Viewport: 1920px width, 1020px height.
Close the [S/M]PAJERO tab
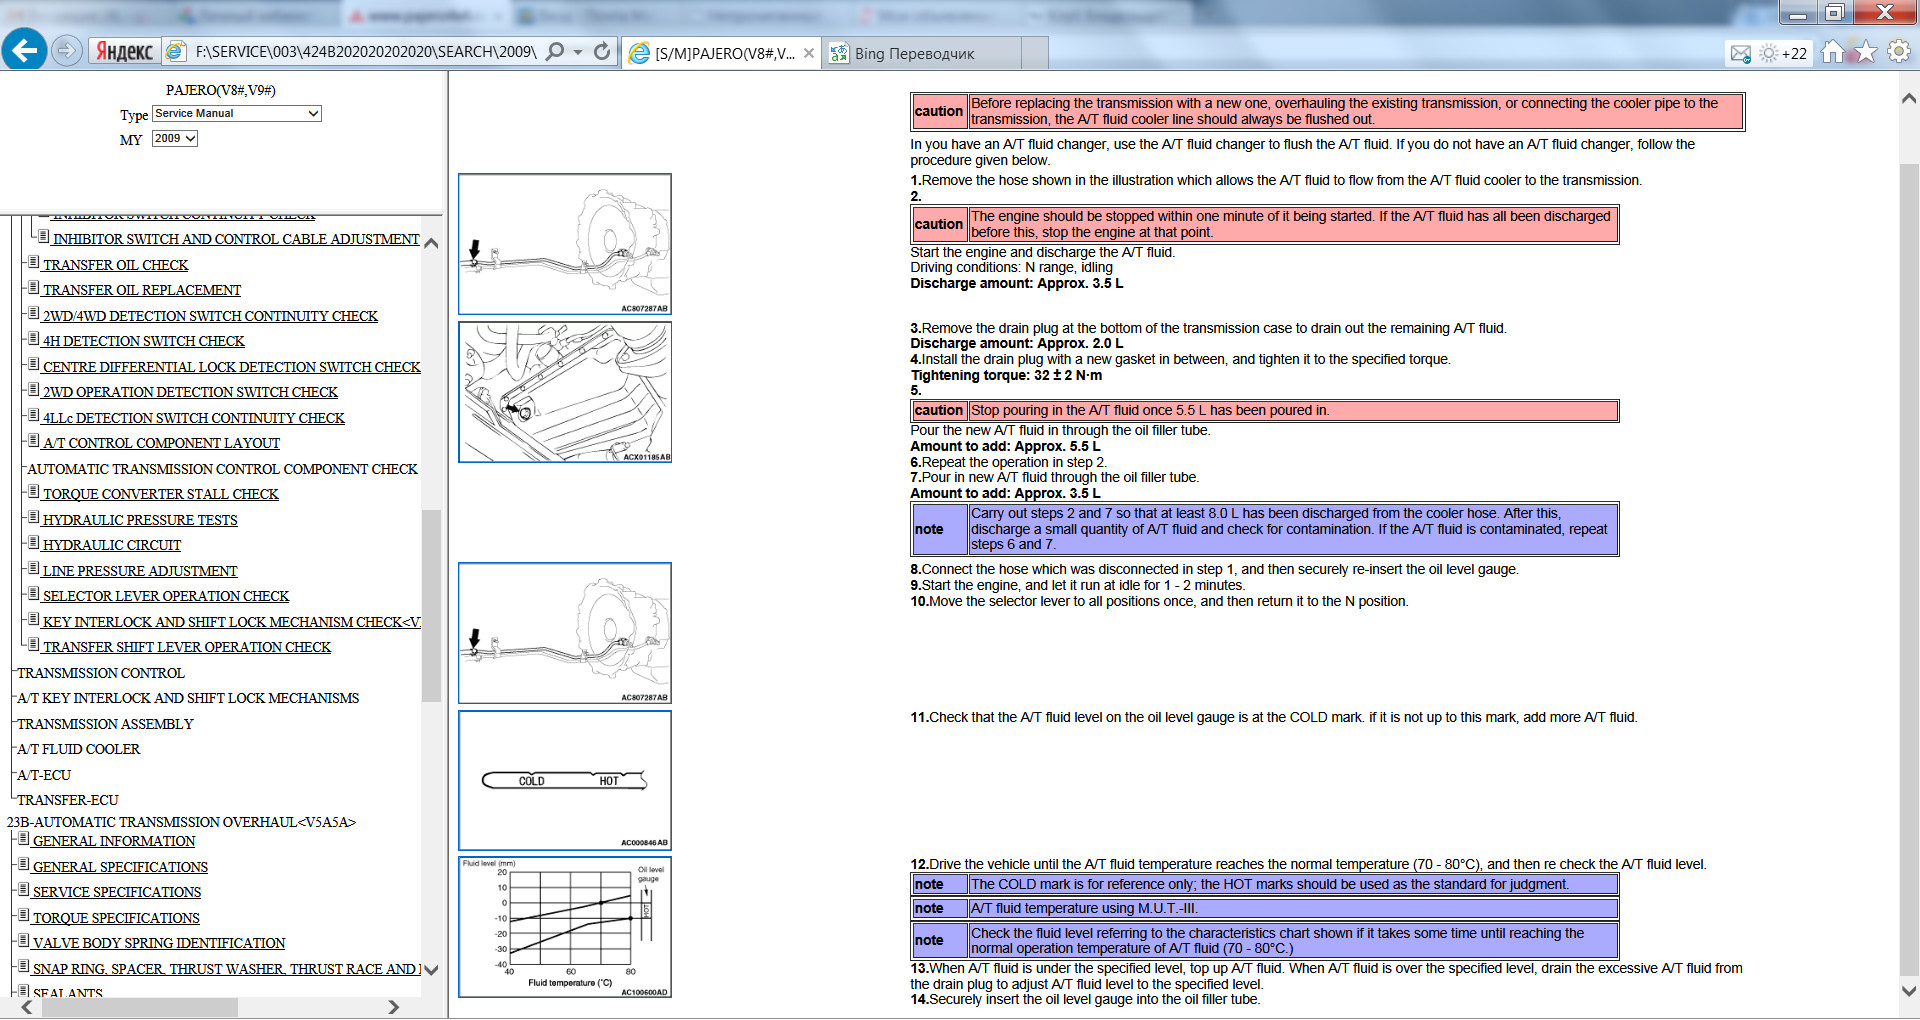pyautogui.click(x=809, y=53)
